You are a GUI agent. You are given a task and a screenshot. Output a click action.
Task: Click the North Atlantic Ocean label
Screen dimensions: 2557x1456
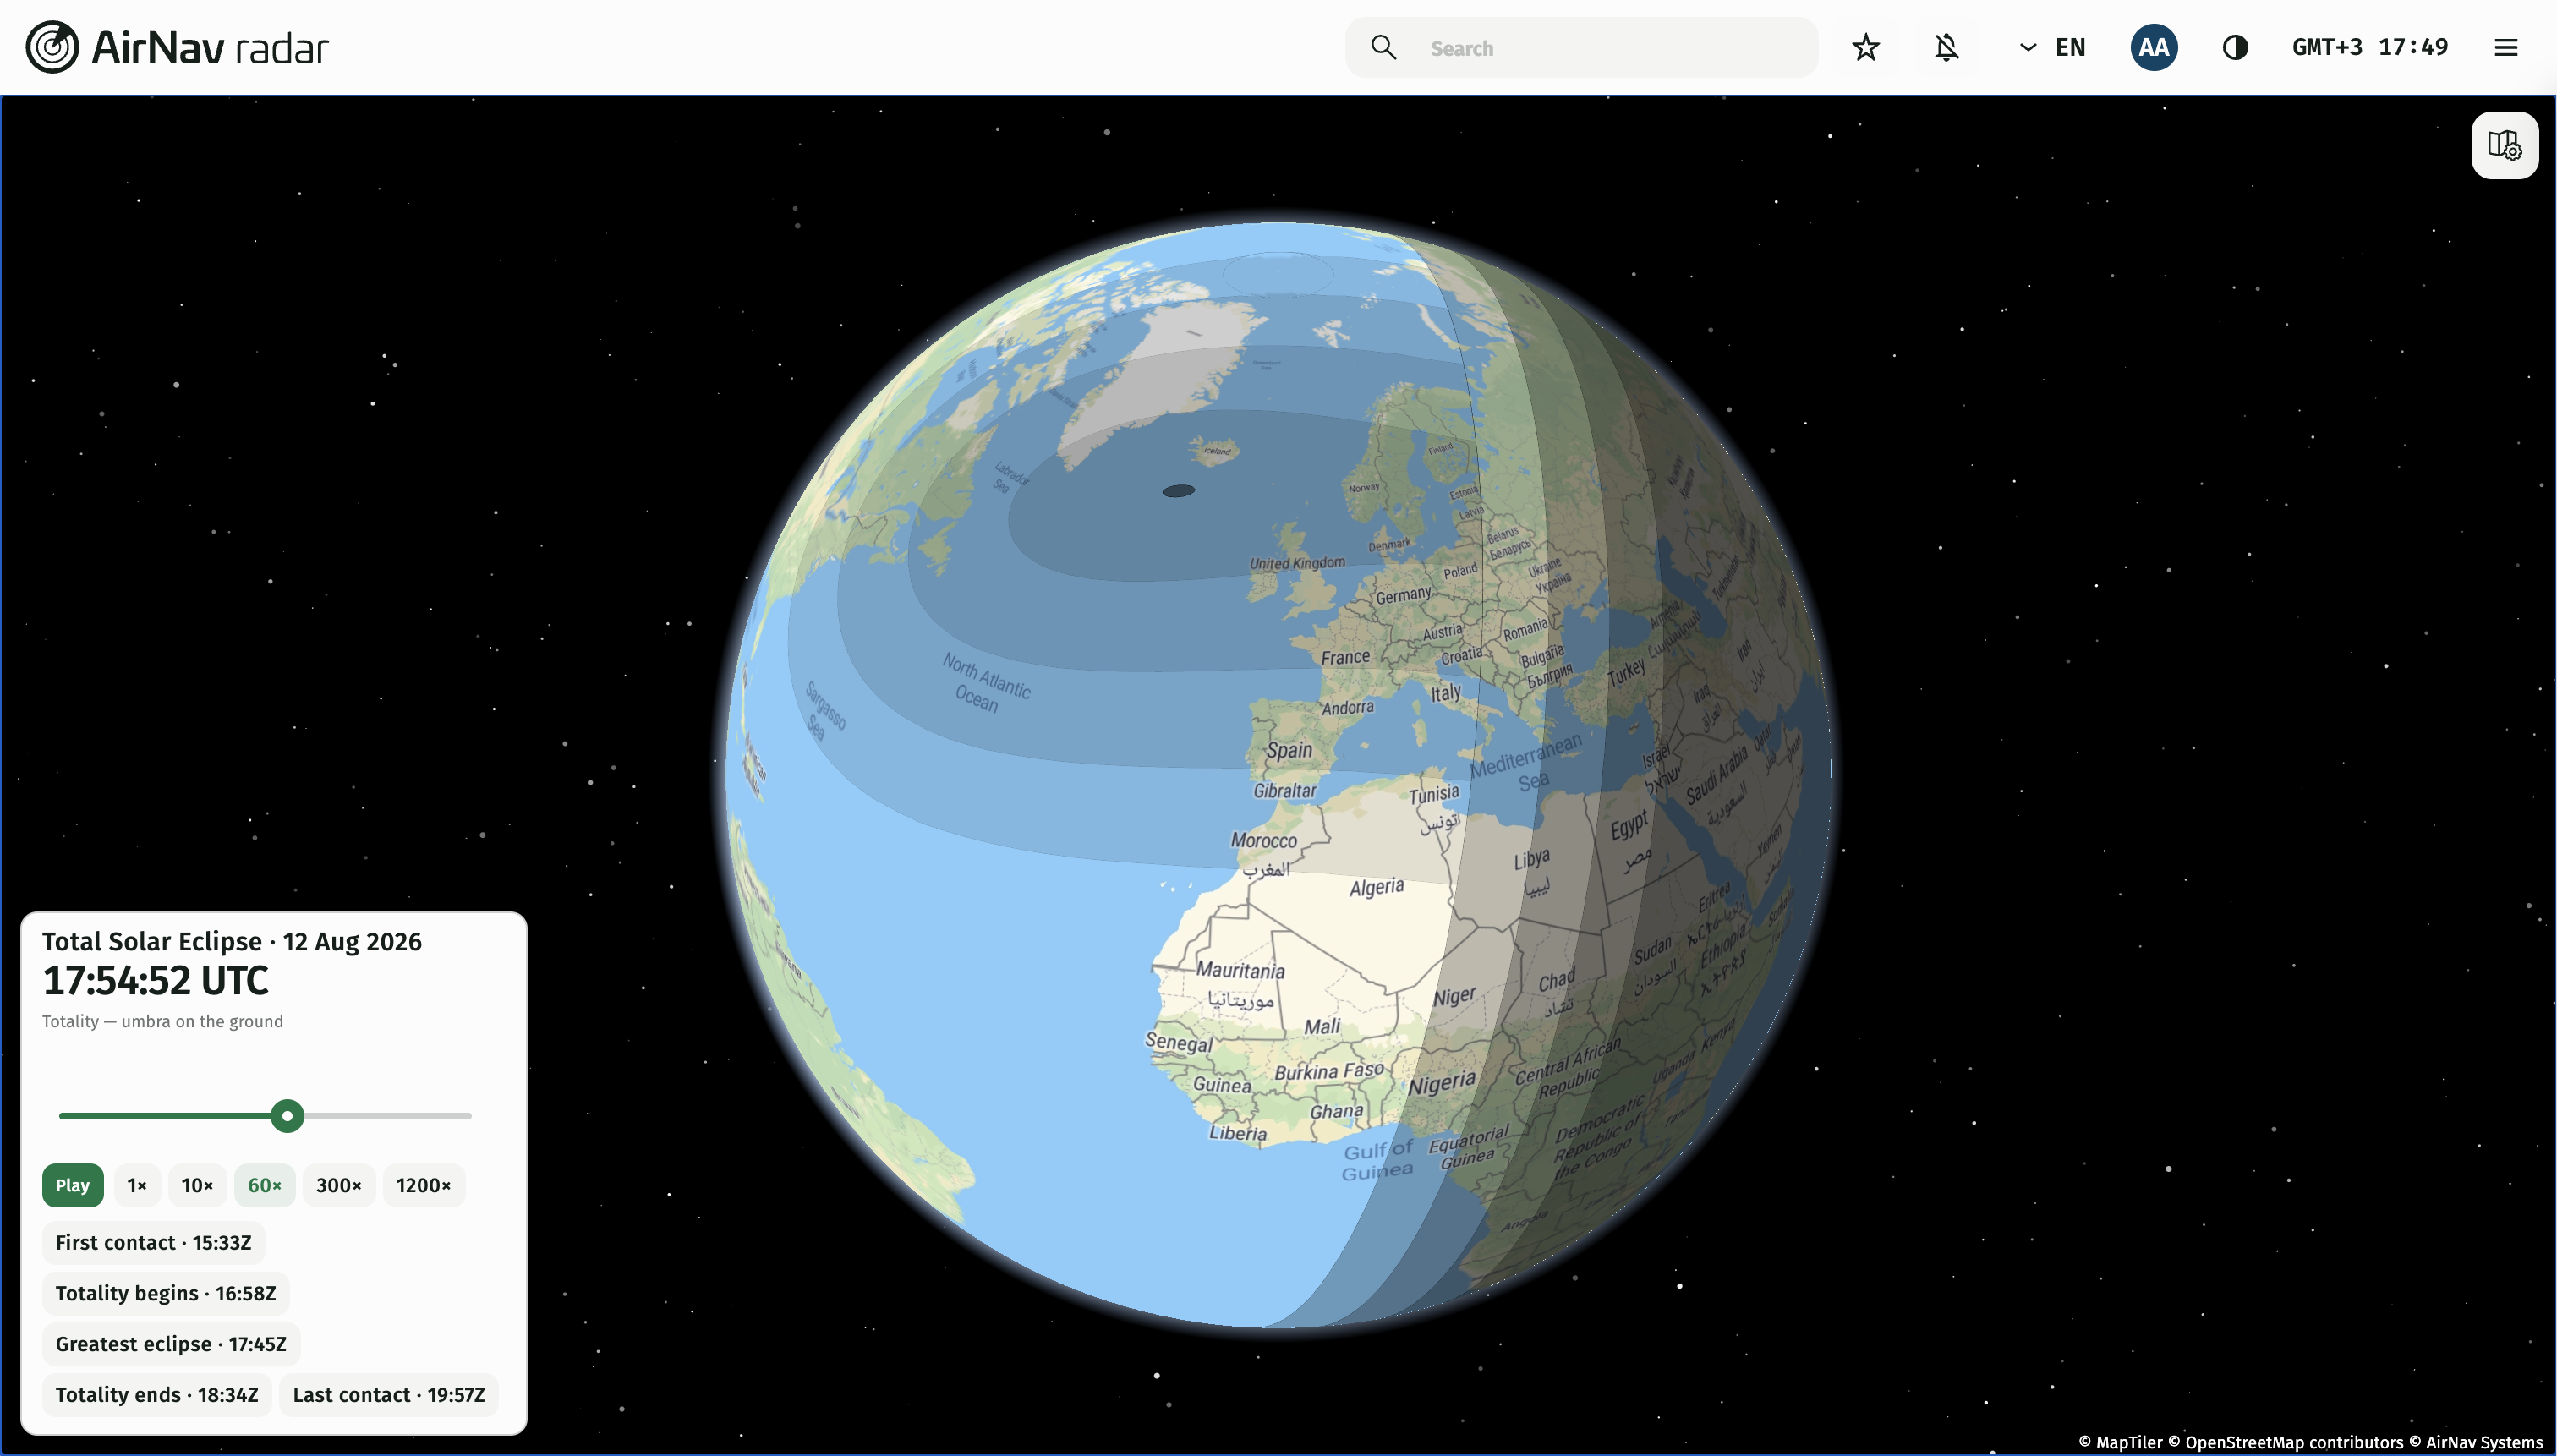984,682
